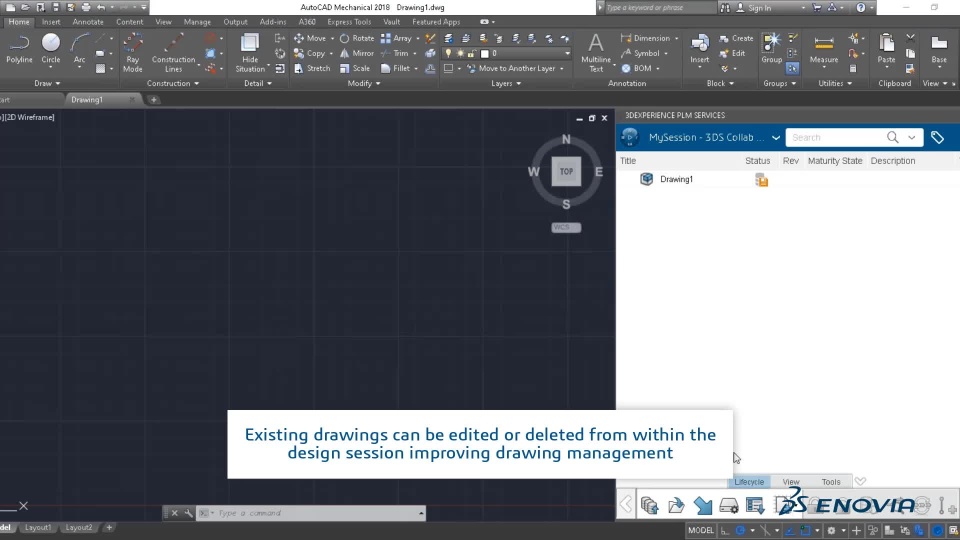Image resolution: width=960 pixels, height=540 pixels.
Task: Toggle the polar tracking status bar button
Action: tap(740, 530)
